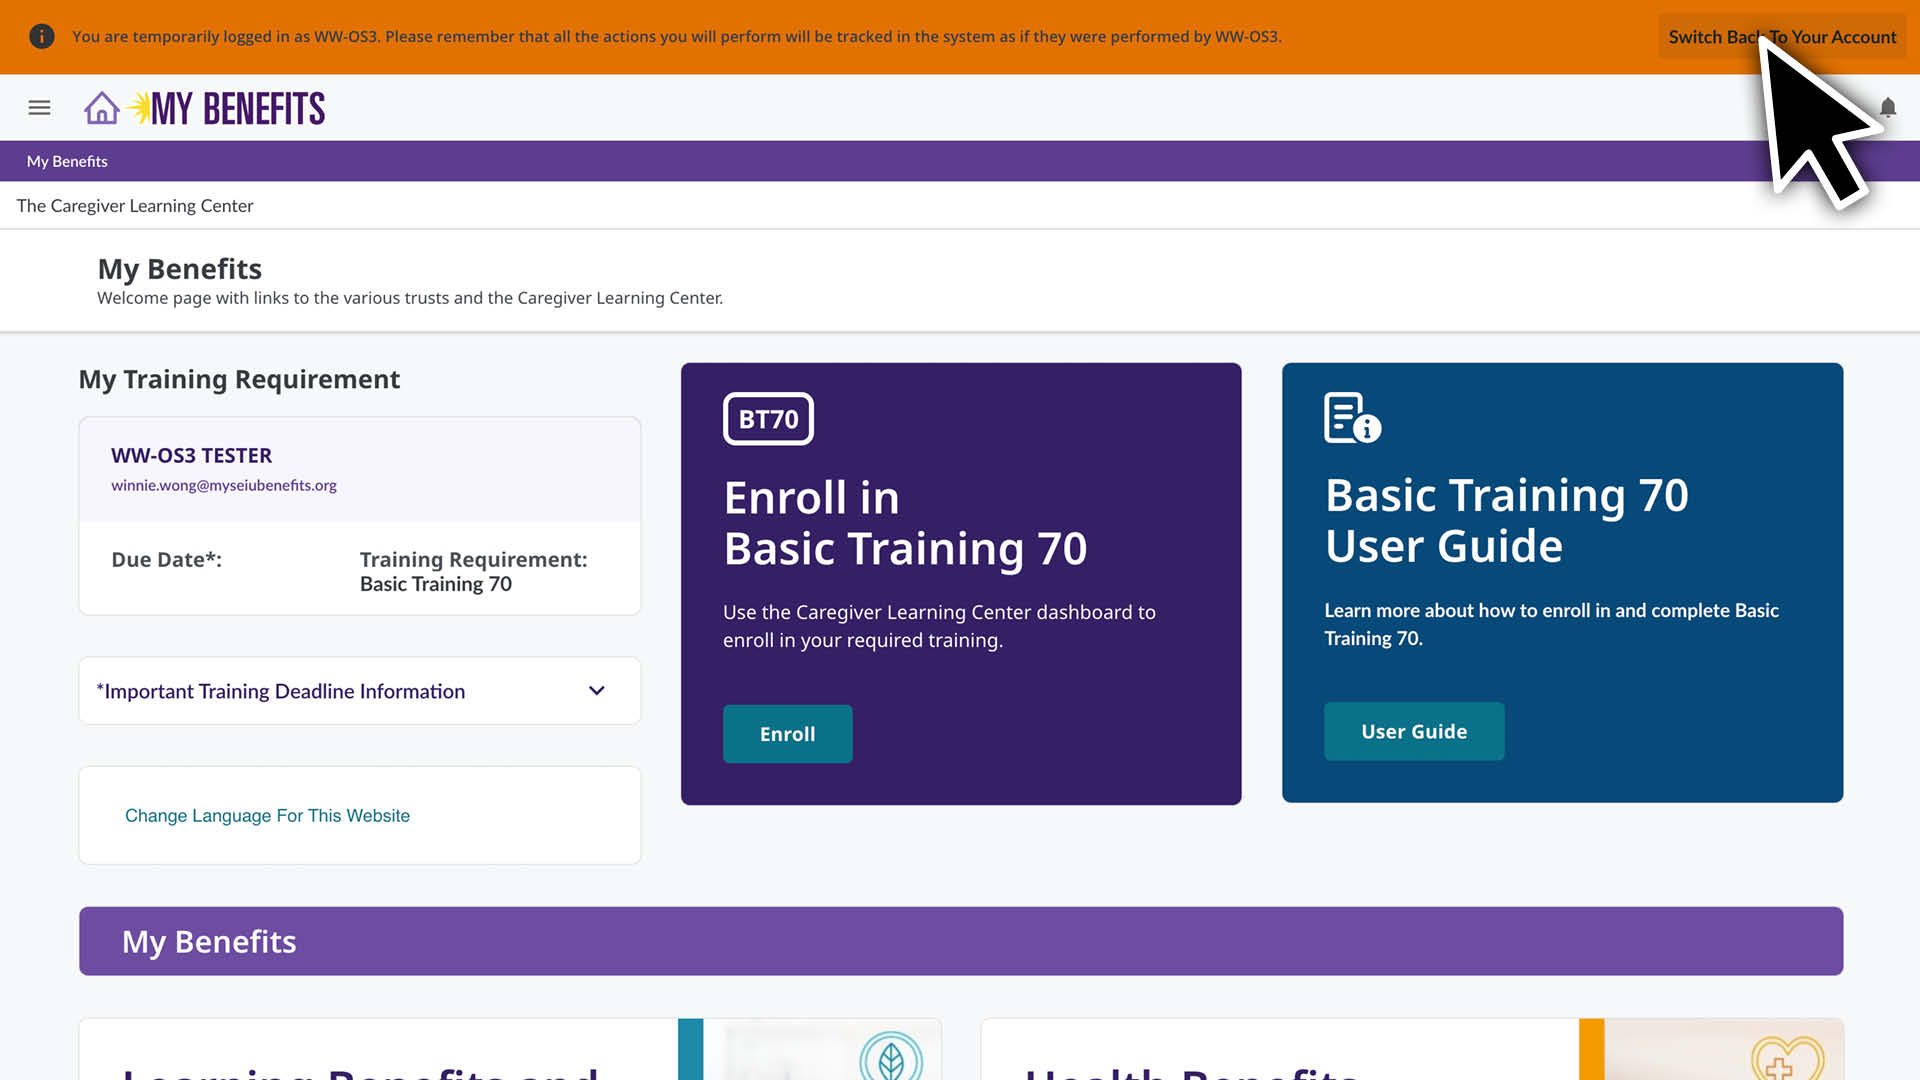Click the BT70 badge icon
The width and height of the screenshot is (1920, 1080).
(768, 419)
